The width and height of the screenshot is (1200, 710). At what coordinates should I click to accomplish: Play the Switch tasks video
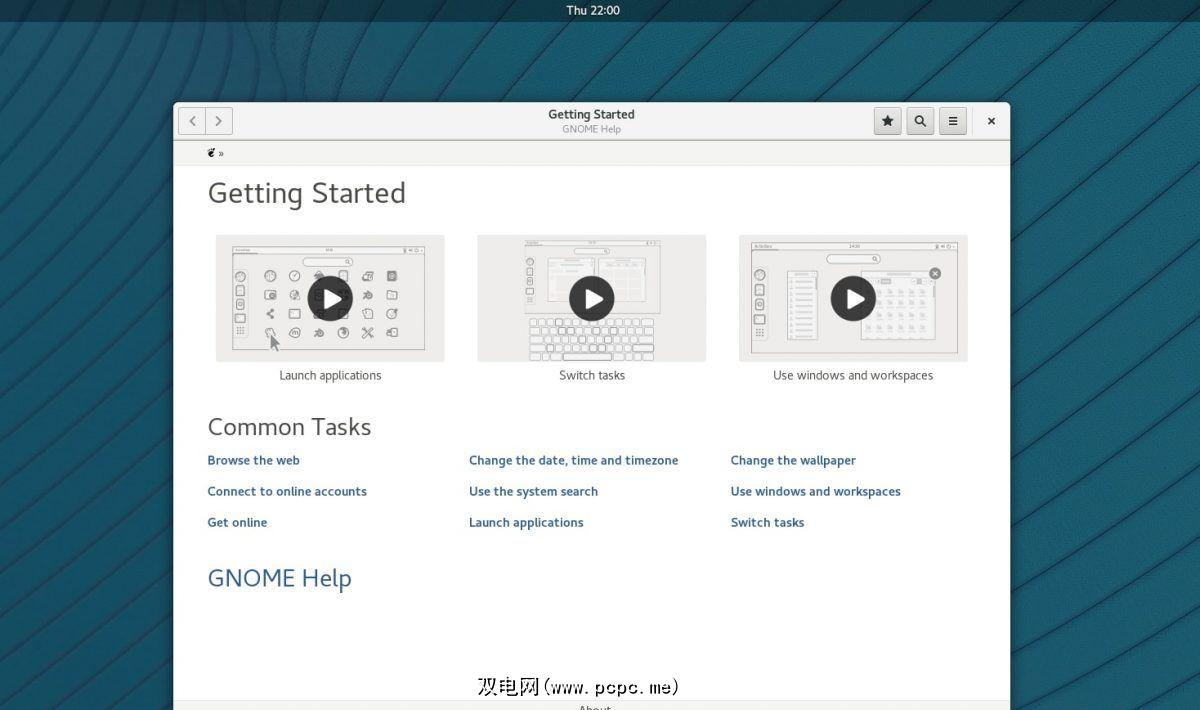click(592, 298)
